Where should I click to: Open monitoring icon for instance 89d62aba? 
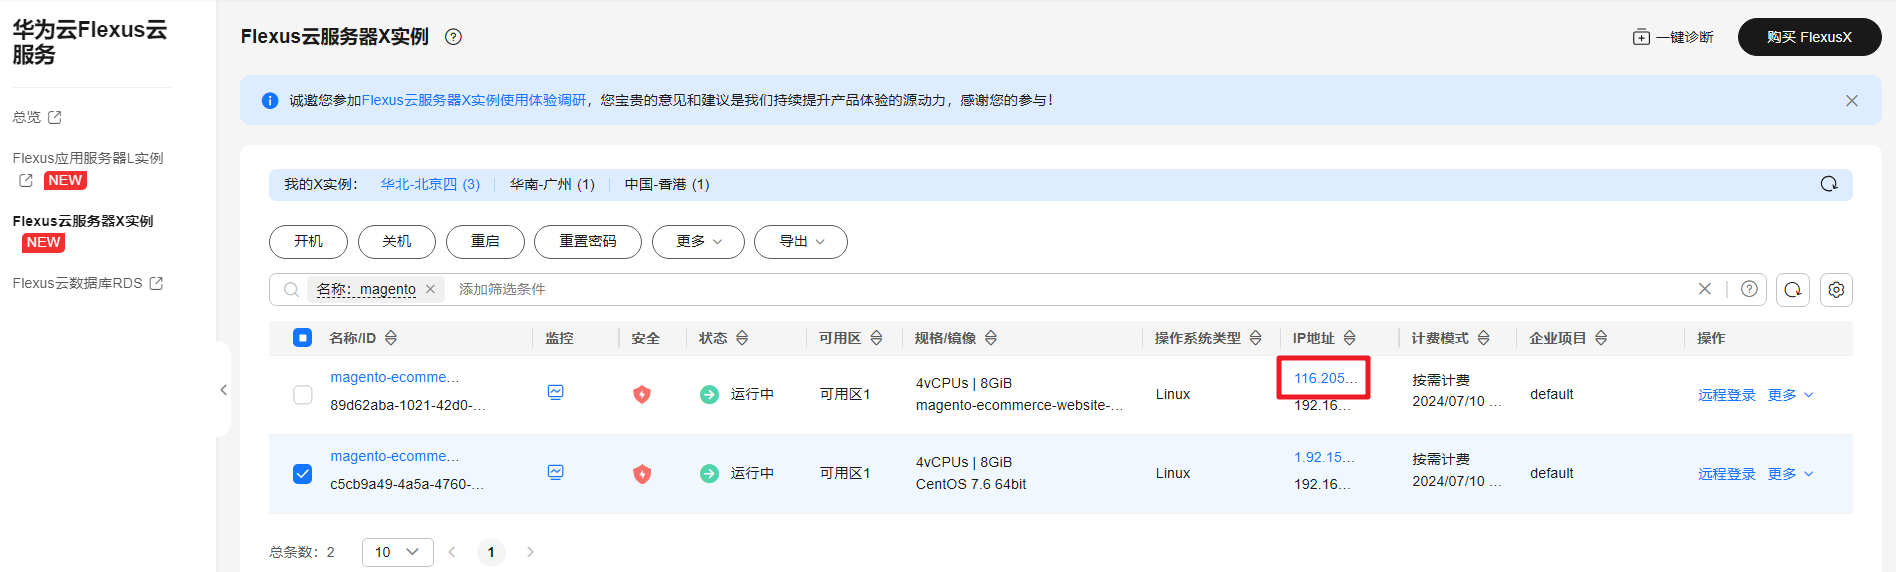556,392
